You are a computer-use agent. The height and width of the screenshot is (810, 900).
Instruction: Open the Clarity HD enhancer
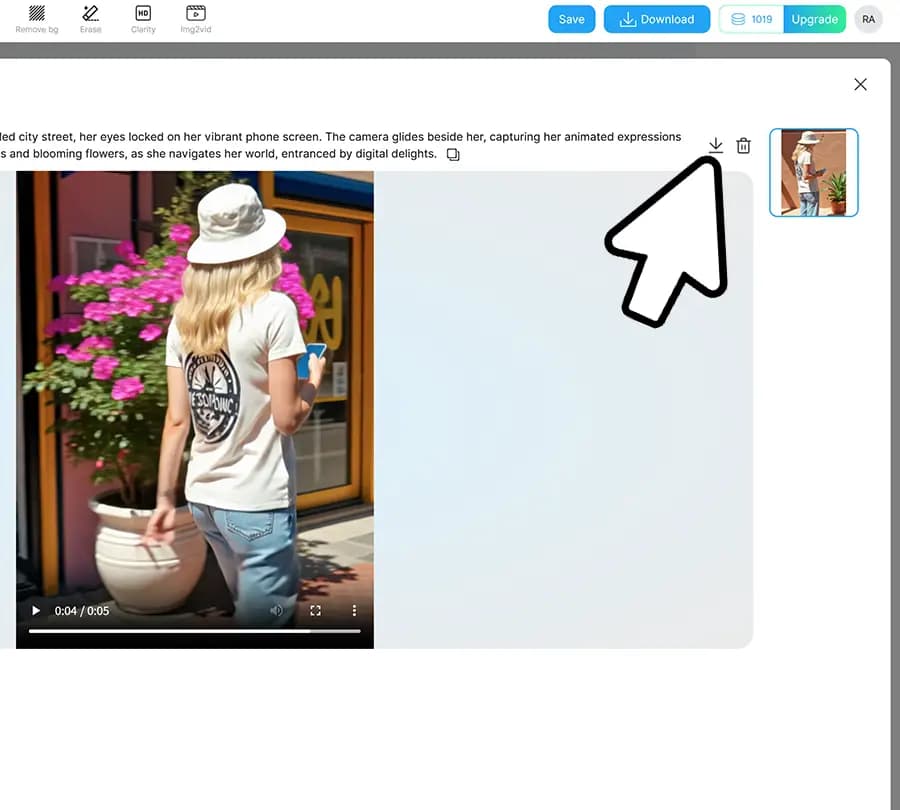click(x=143, y=18)
